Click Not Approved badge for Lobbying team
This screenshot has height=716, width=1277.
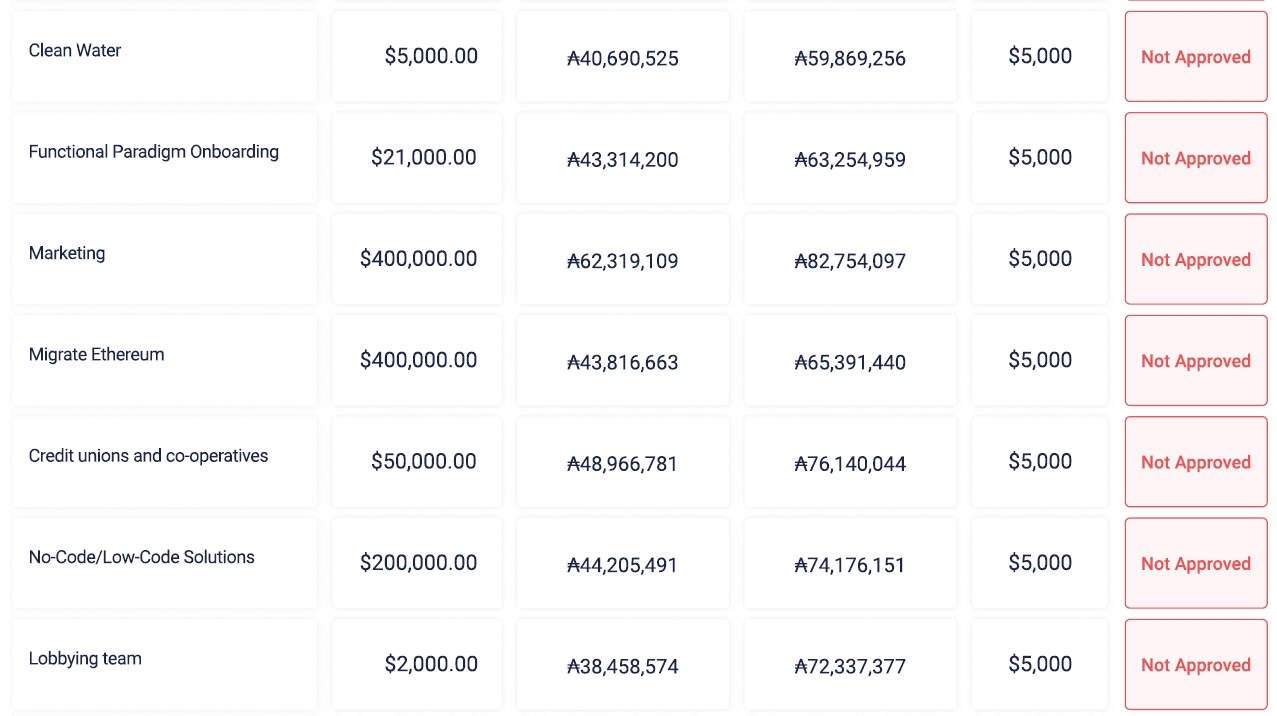tap(1195, 665)
